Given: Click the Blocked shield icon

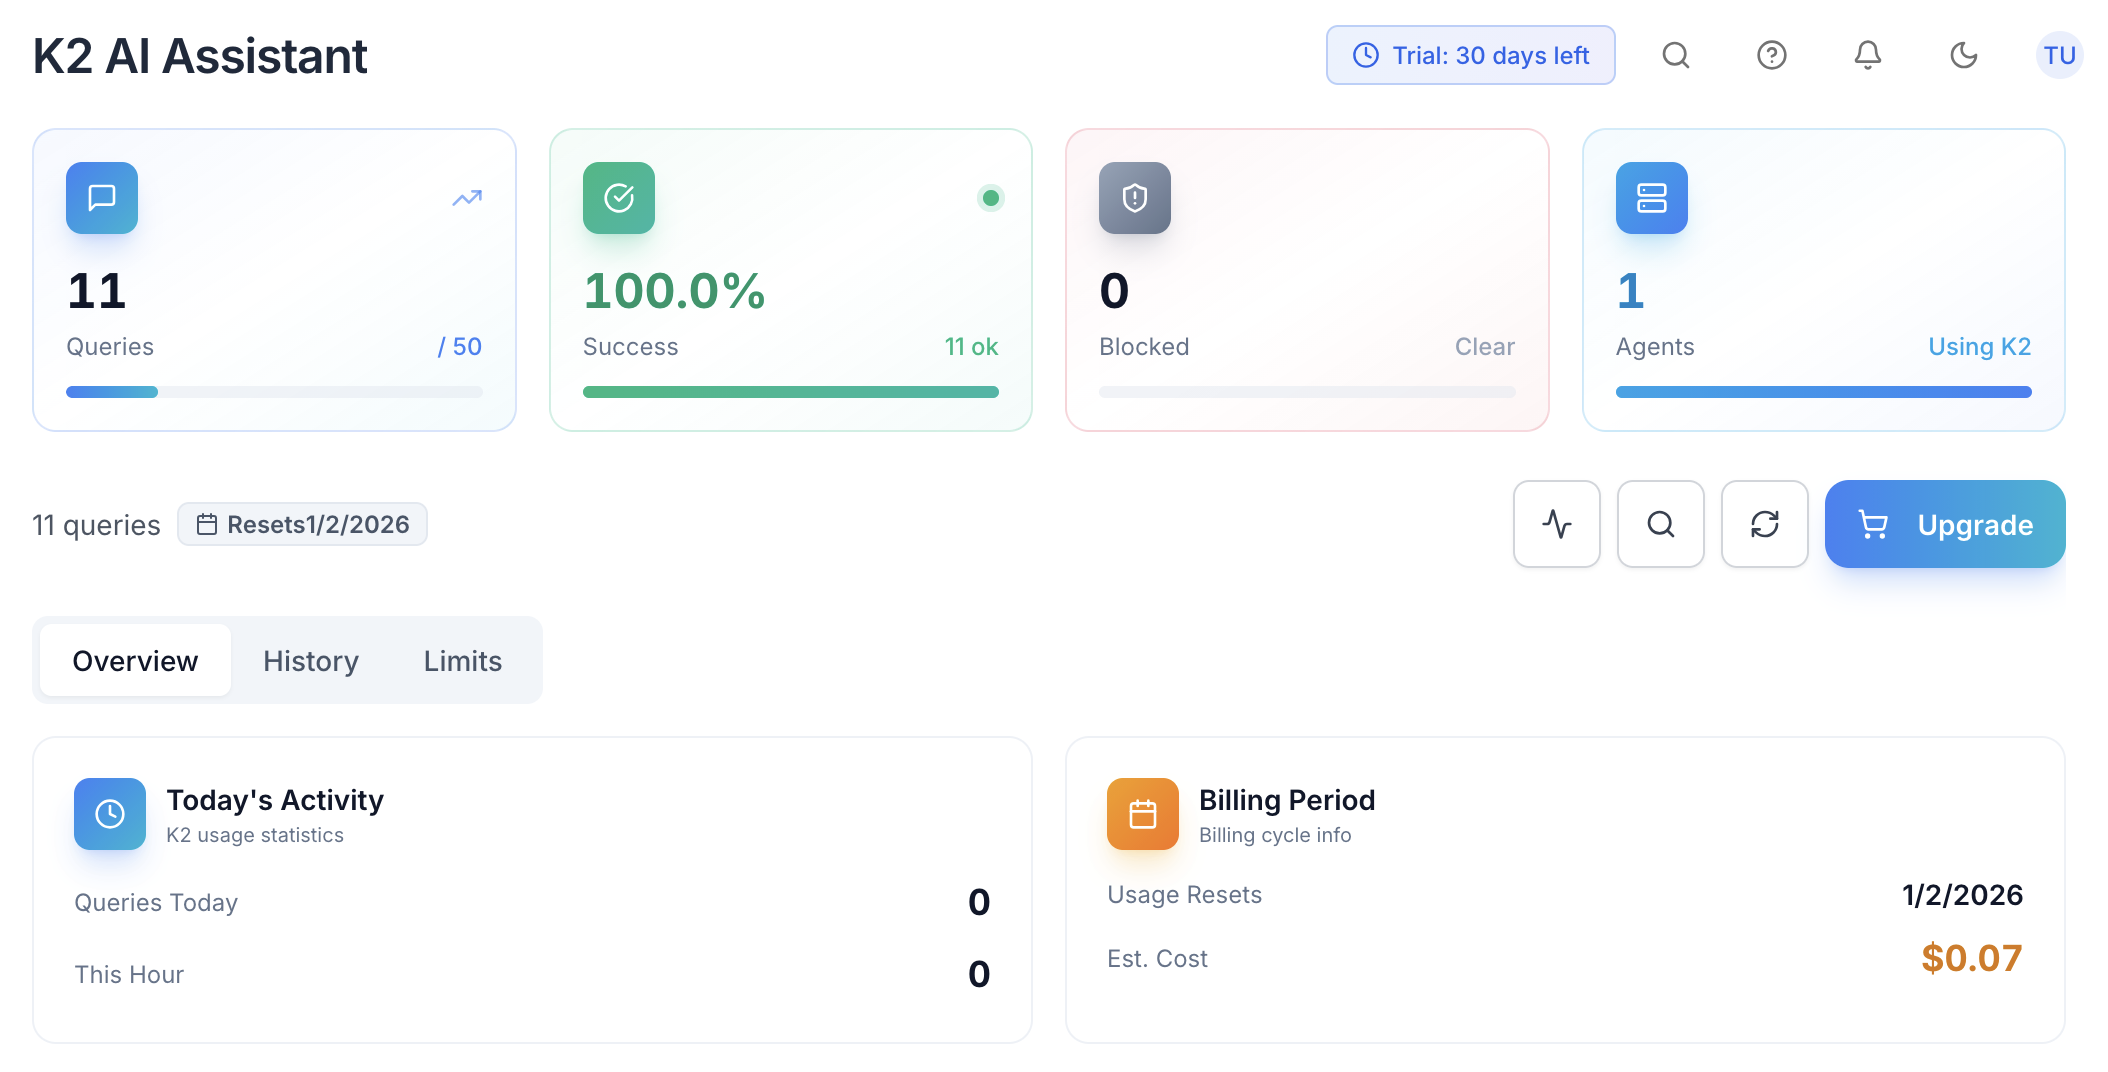Looking at the screenshot, I should point(1134,198).
